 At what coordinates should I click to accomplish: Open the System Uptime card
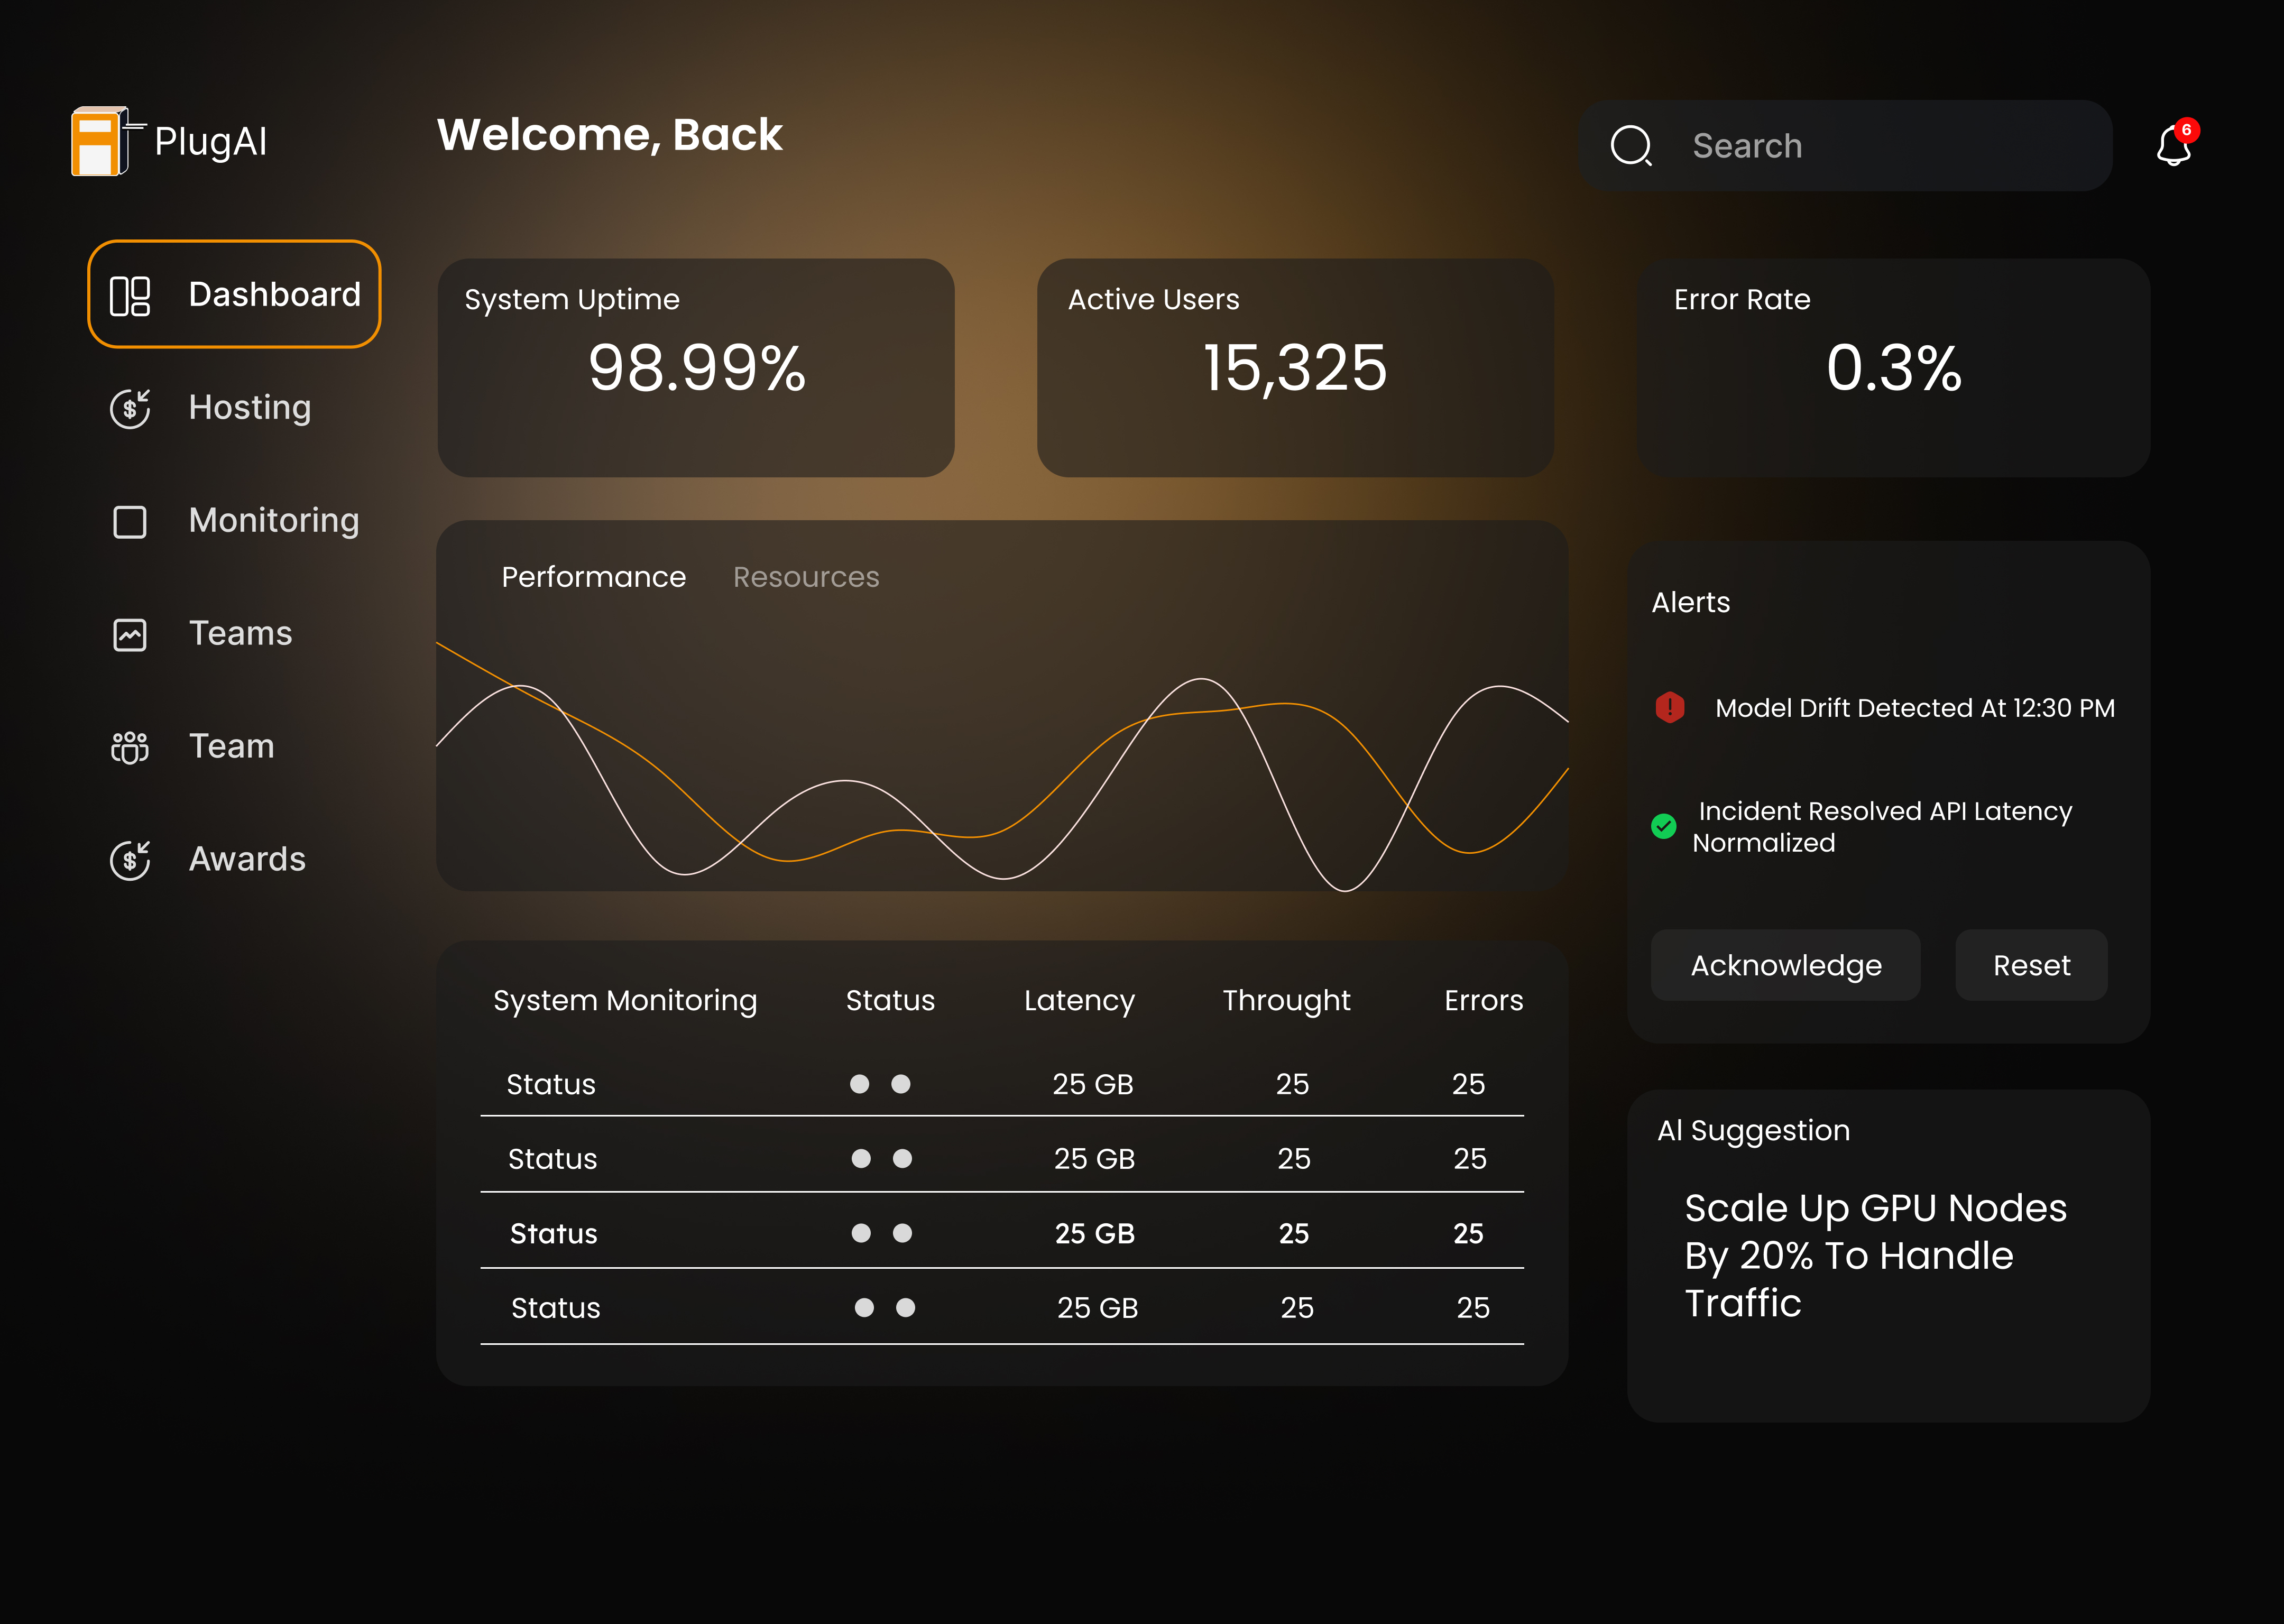click(x=696, y=367)
